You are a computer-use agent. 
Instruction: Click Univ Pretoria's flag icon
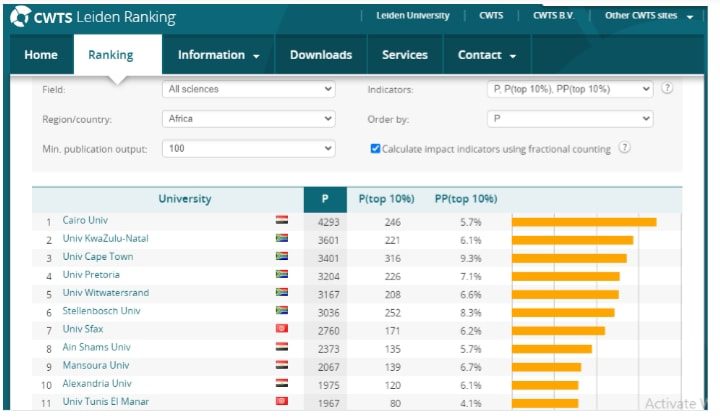tap(282, 274)
